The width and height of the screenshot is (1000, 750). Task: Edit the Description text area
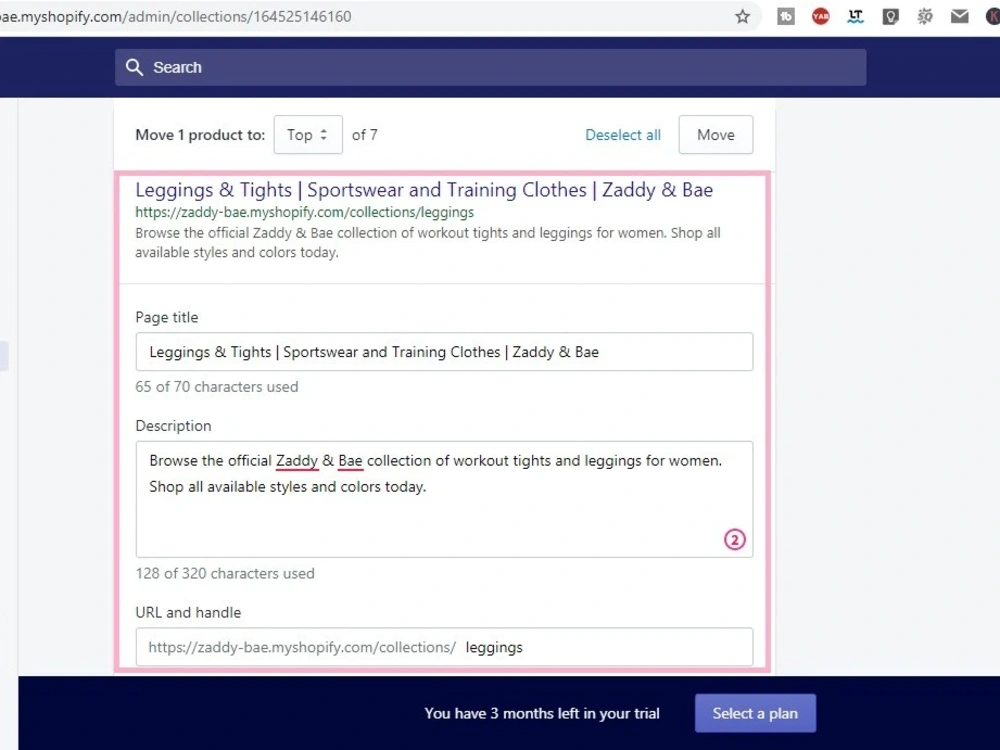tap(444, 499)
